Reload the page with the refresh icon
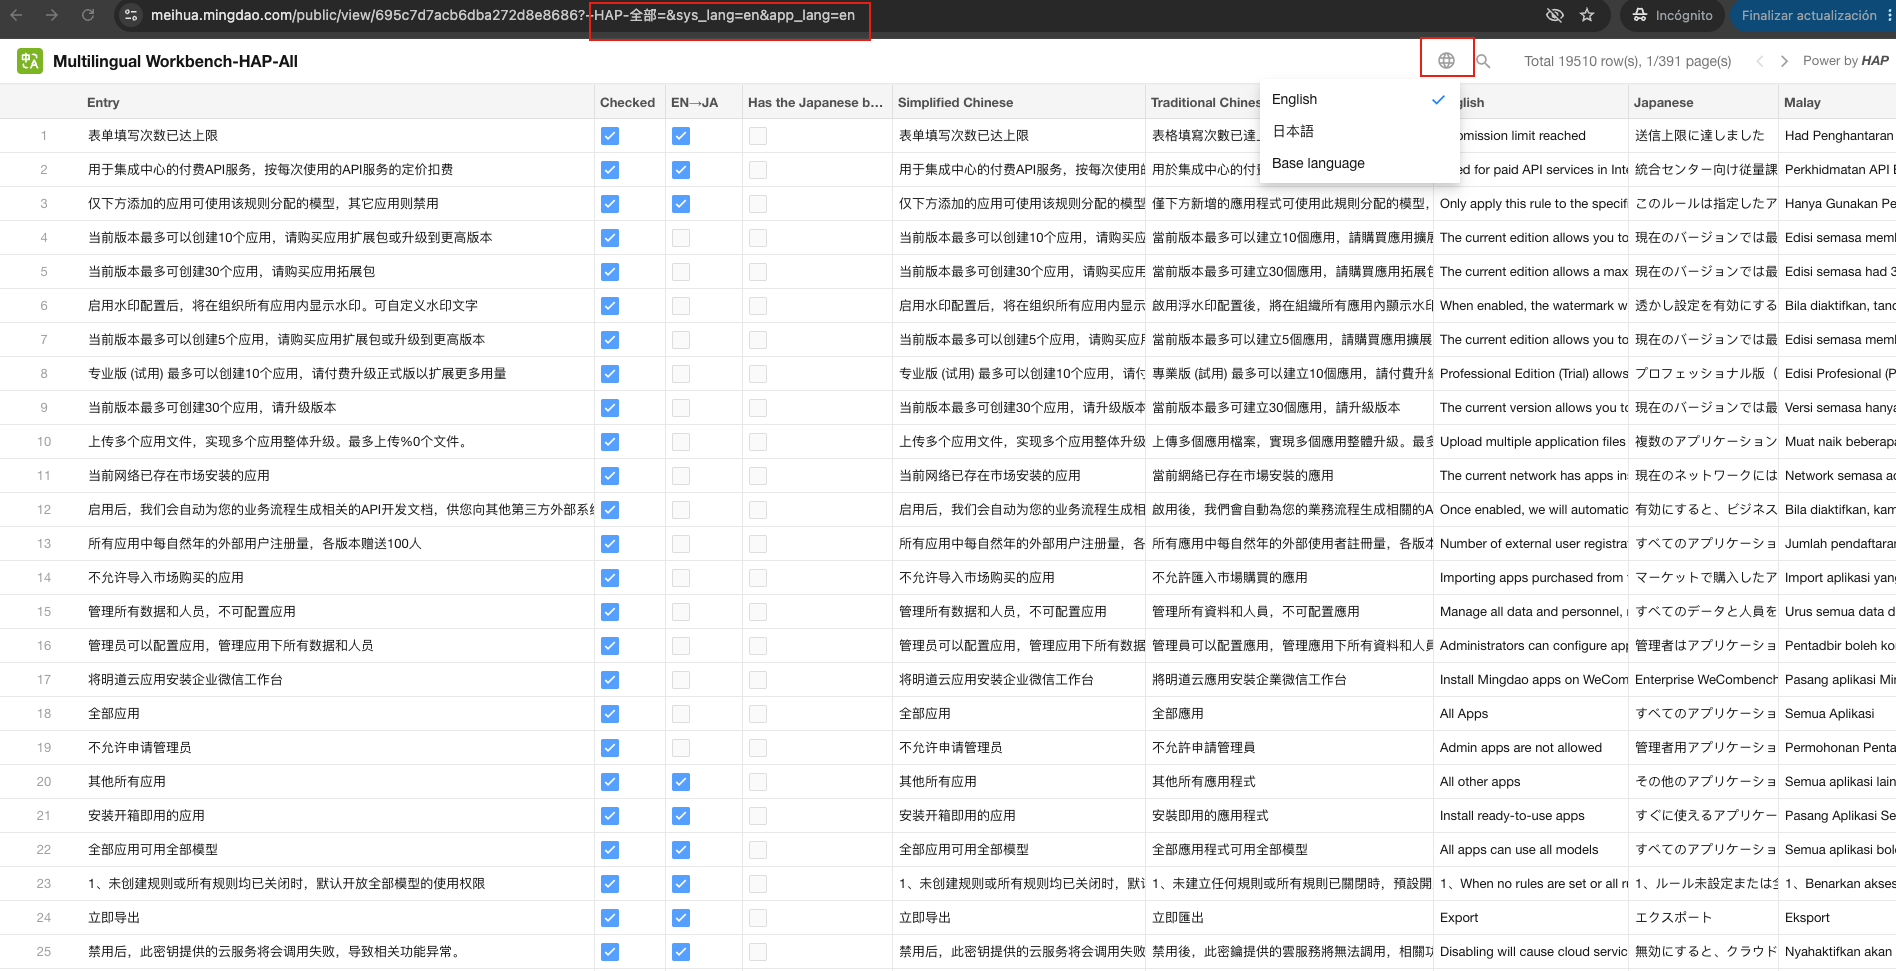 (x=88, y=15)
